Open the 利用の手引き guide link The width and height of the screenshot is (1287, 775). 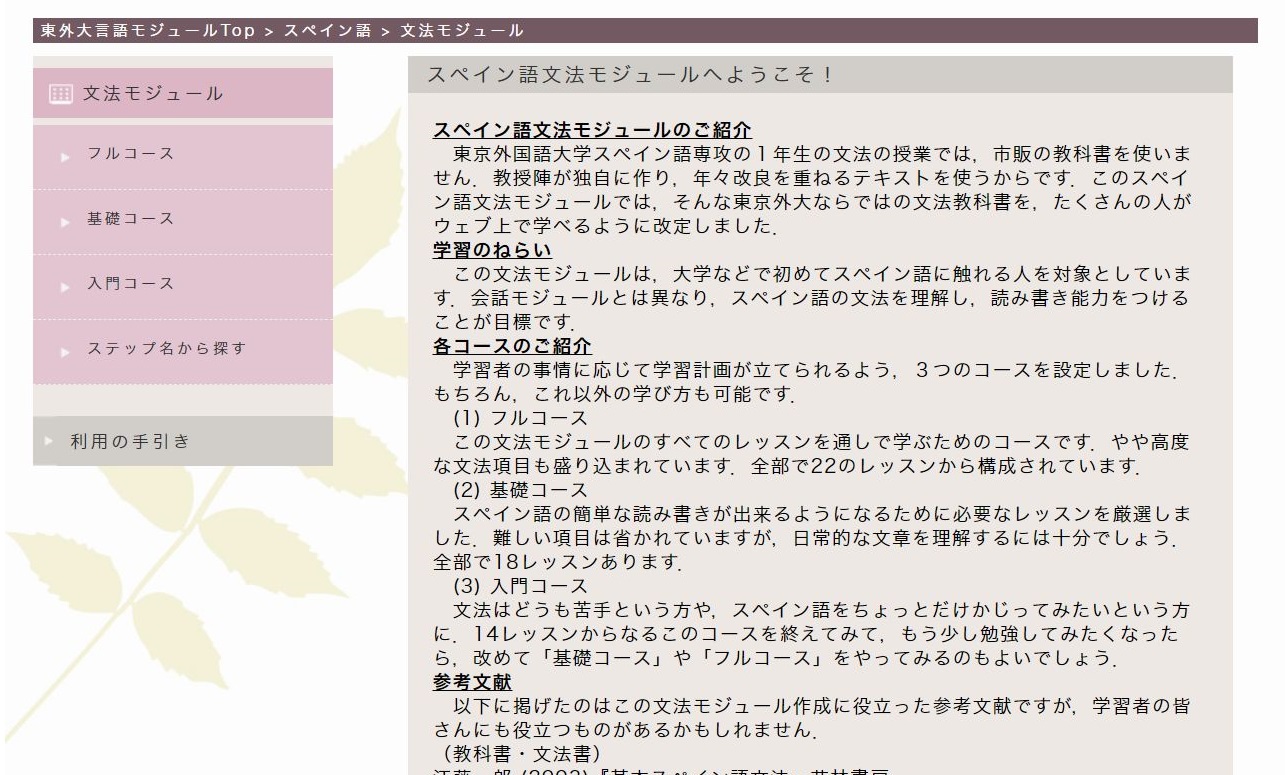tap(130, 441)
